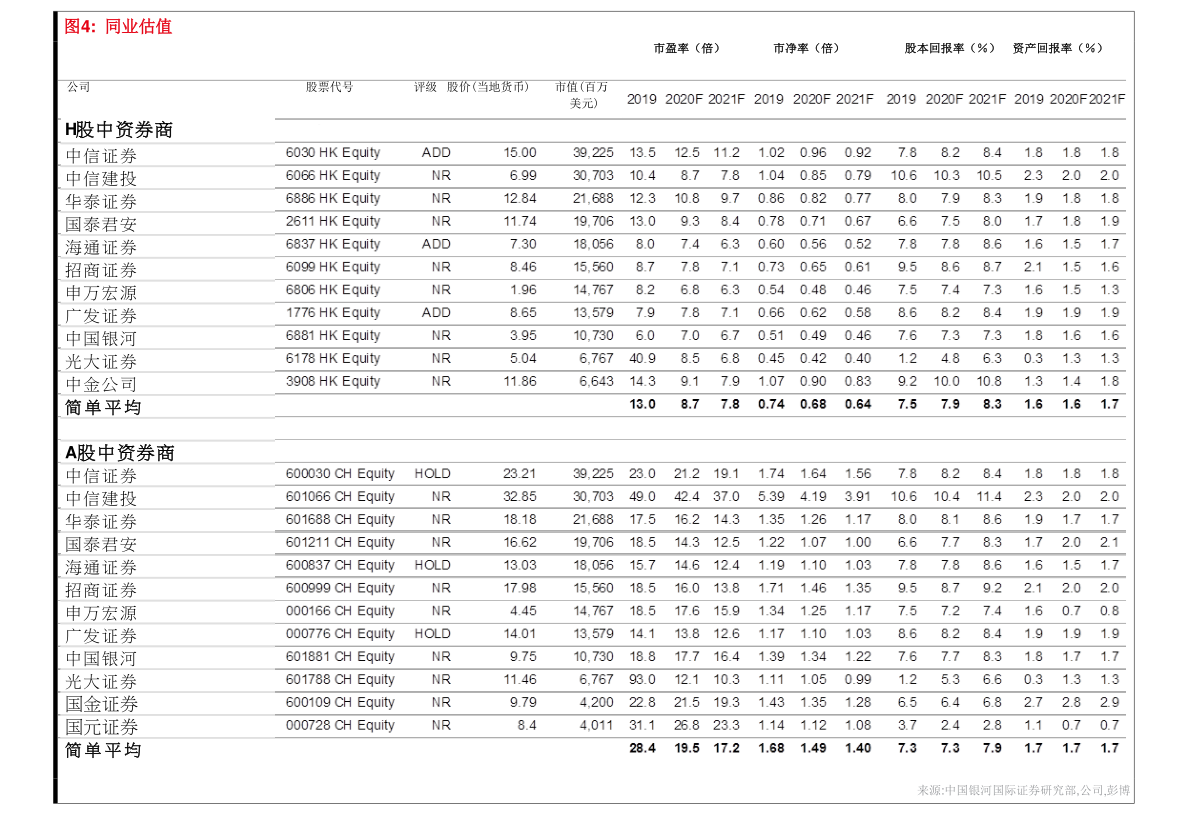The height and width of the screenshot is (816, 1191).
Task: Select ticker '601066 CH Equity'
Action: [x=340, y=496]
